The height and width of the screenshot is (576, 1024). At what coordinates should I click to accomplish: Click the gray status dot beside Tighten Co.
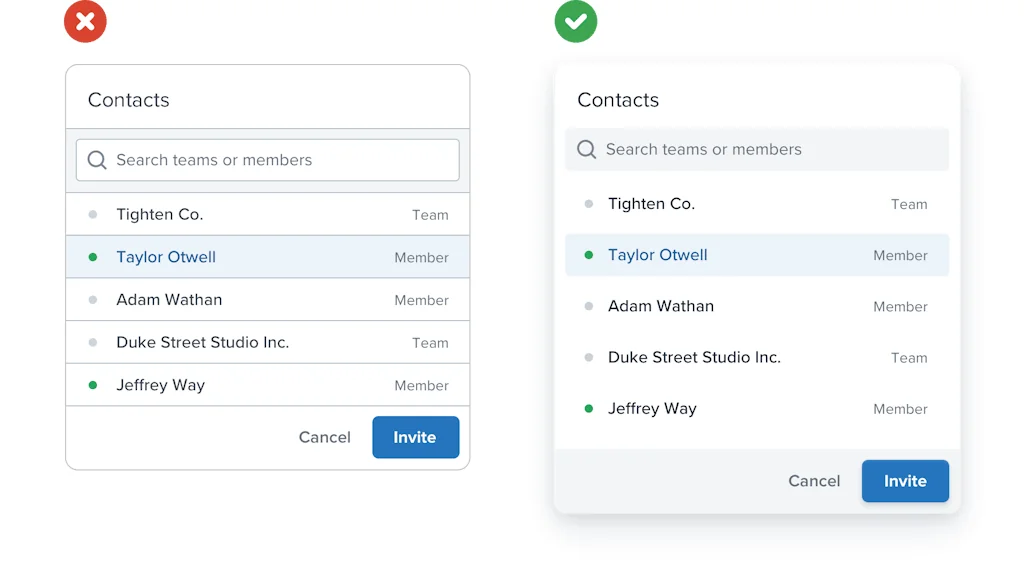pyautogui.click(x=93, y=213)
